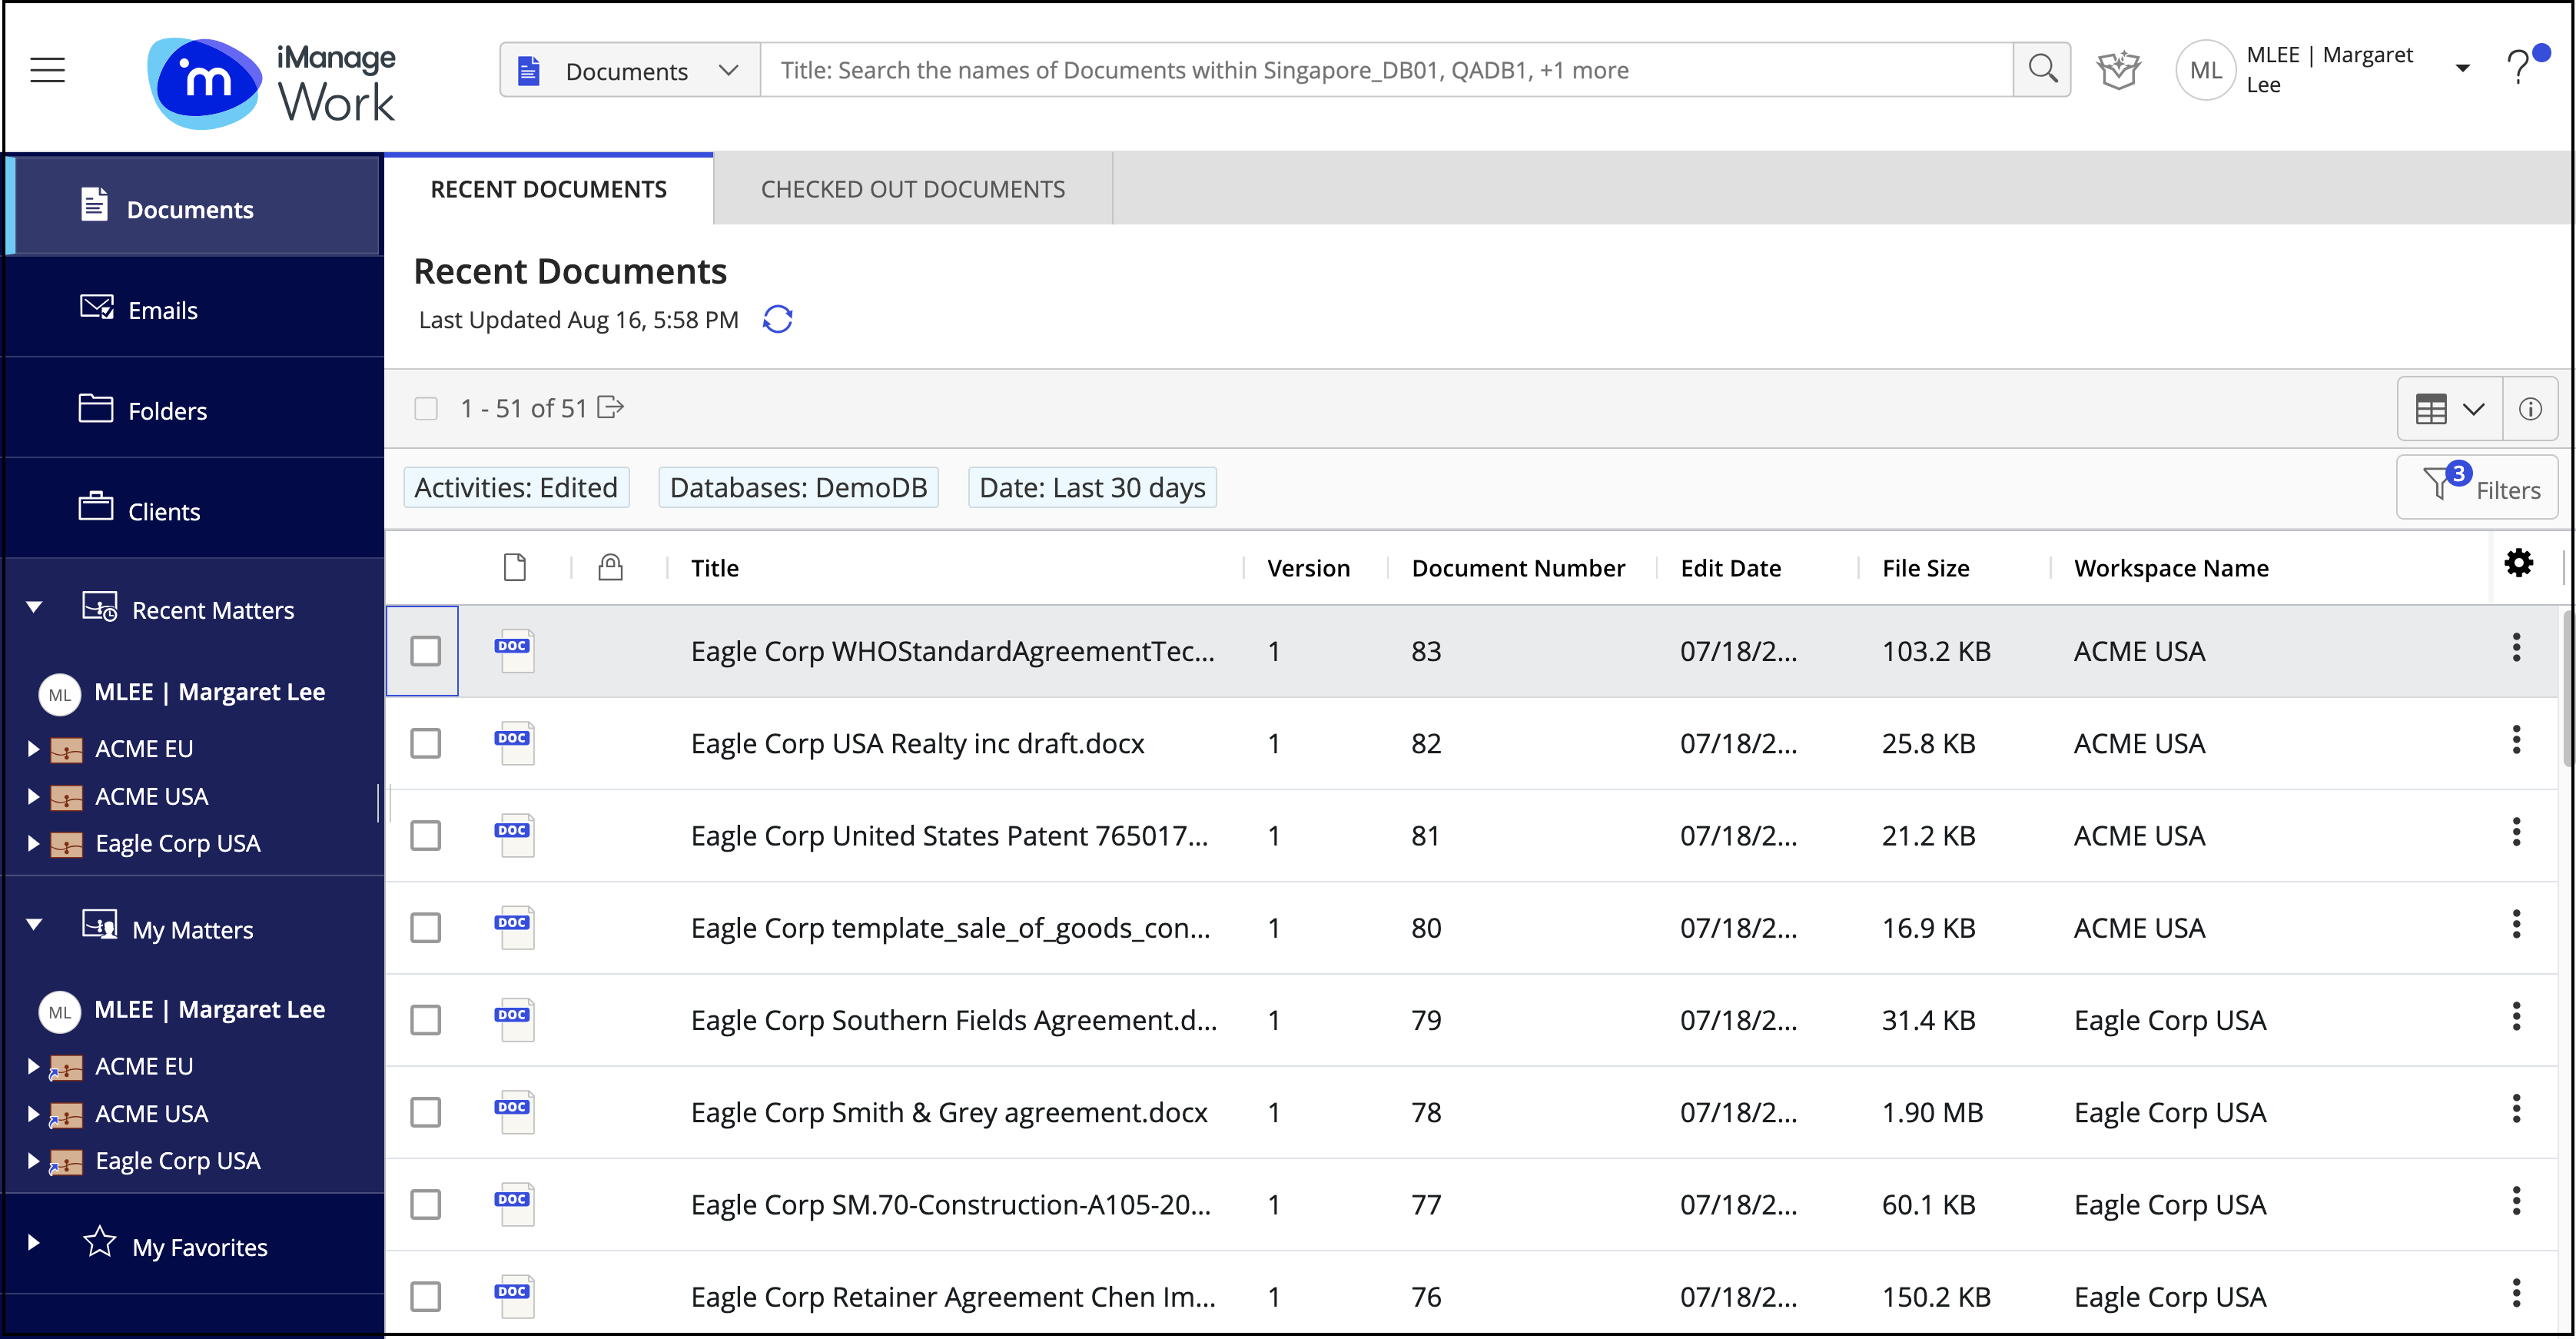Click the search magnifier icon
Screen dimensions: 2576x1339
click(x=2041, y=70)
